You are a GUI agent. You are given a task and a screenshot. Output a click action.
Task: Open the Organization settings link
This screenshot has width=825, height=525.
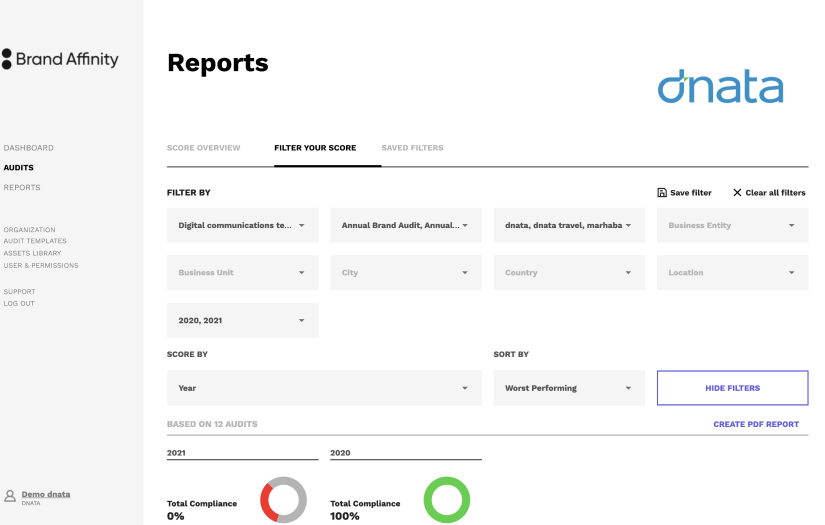[x=29, y=230]
